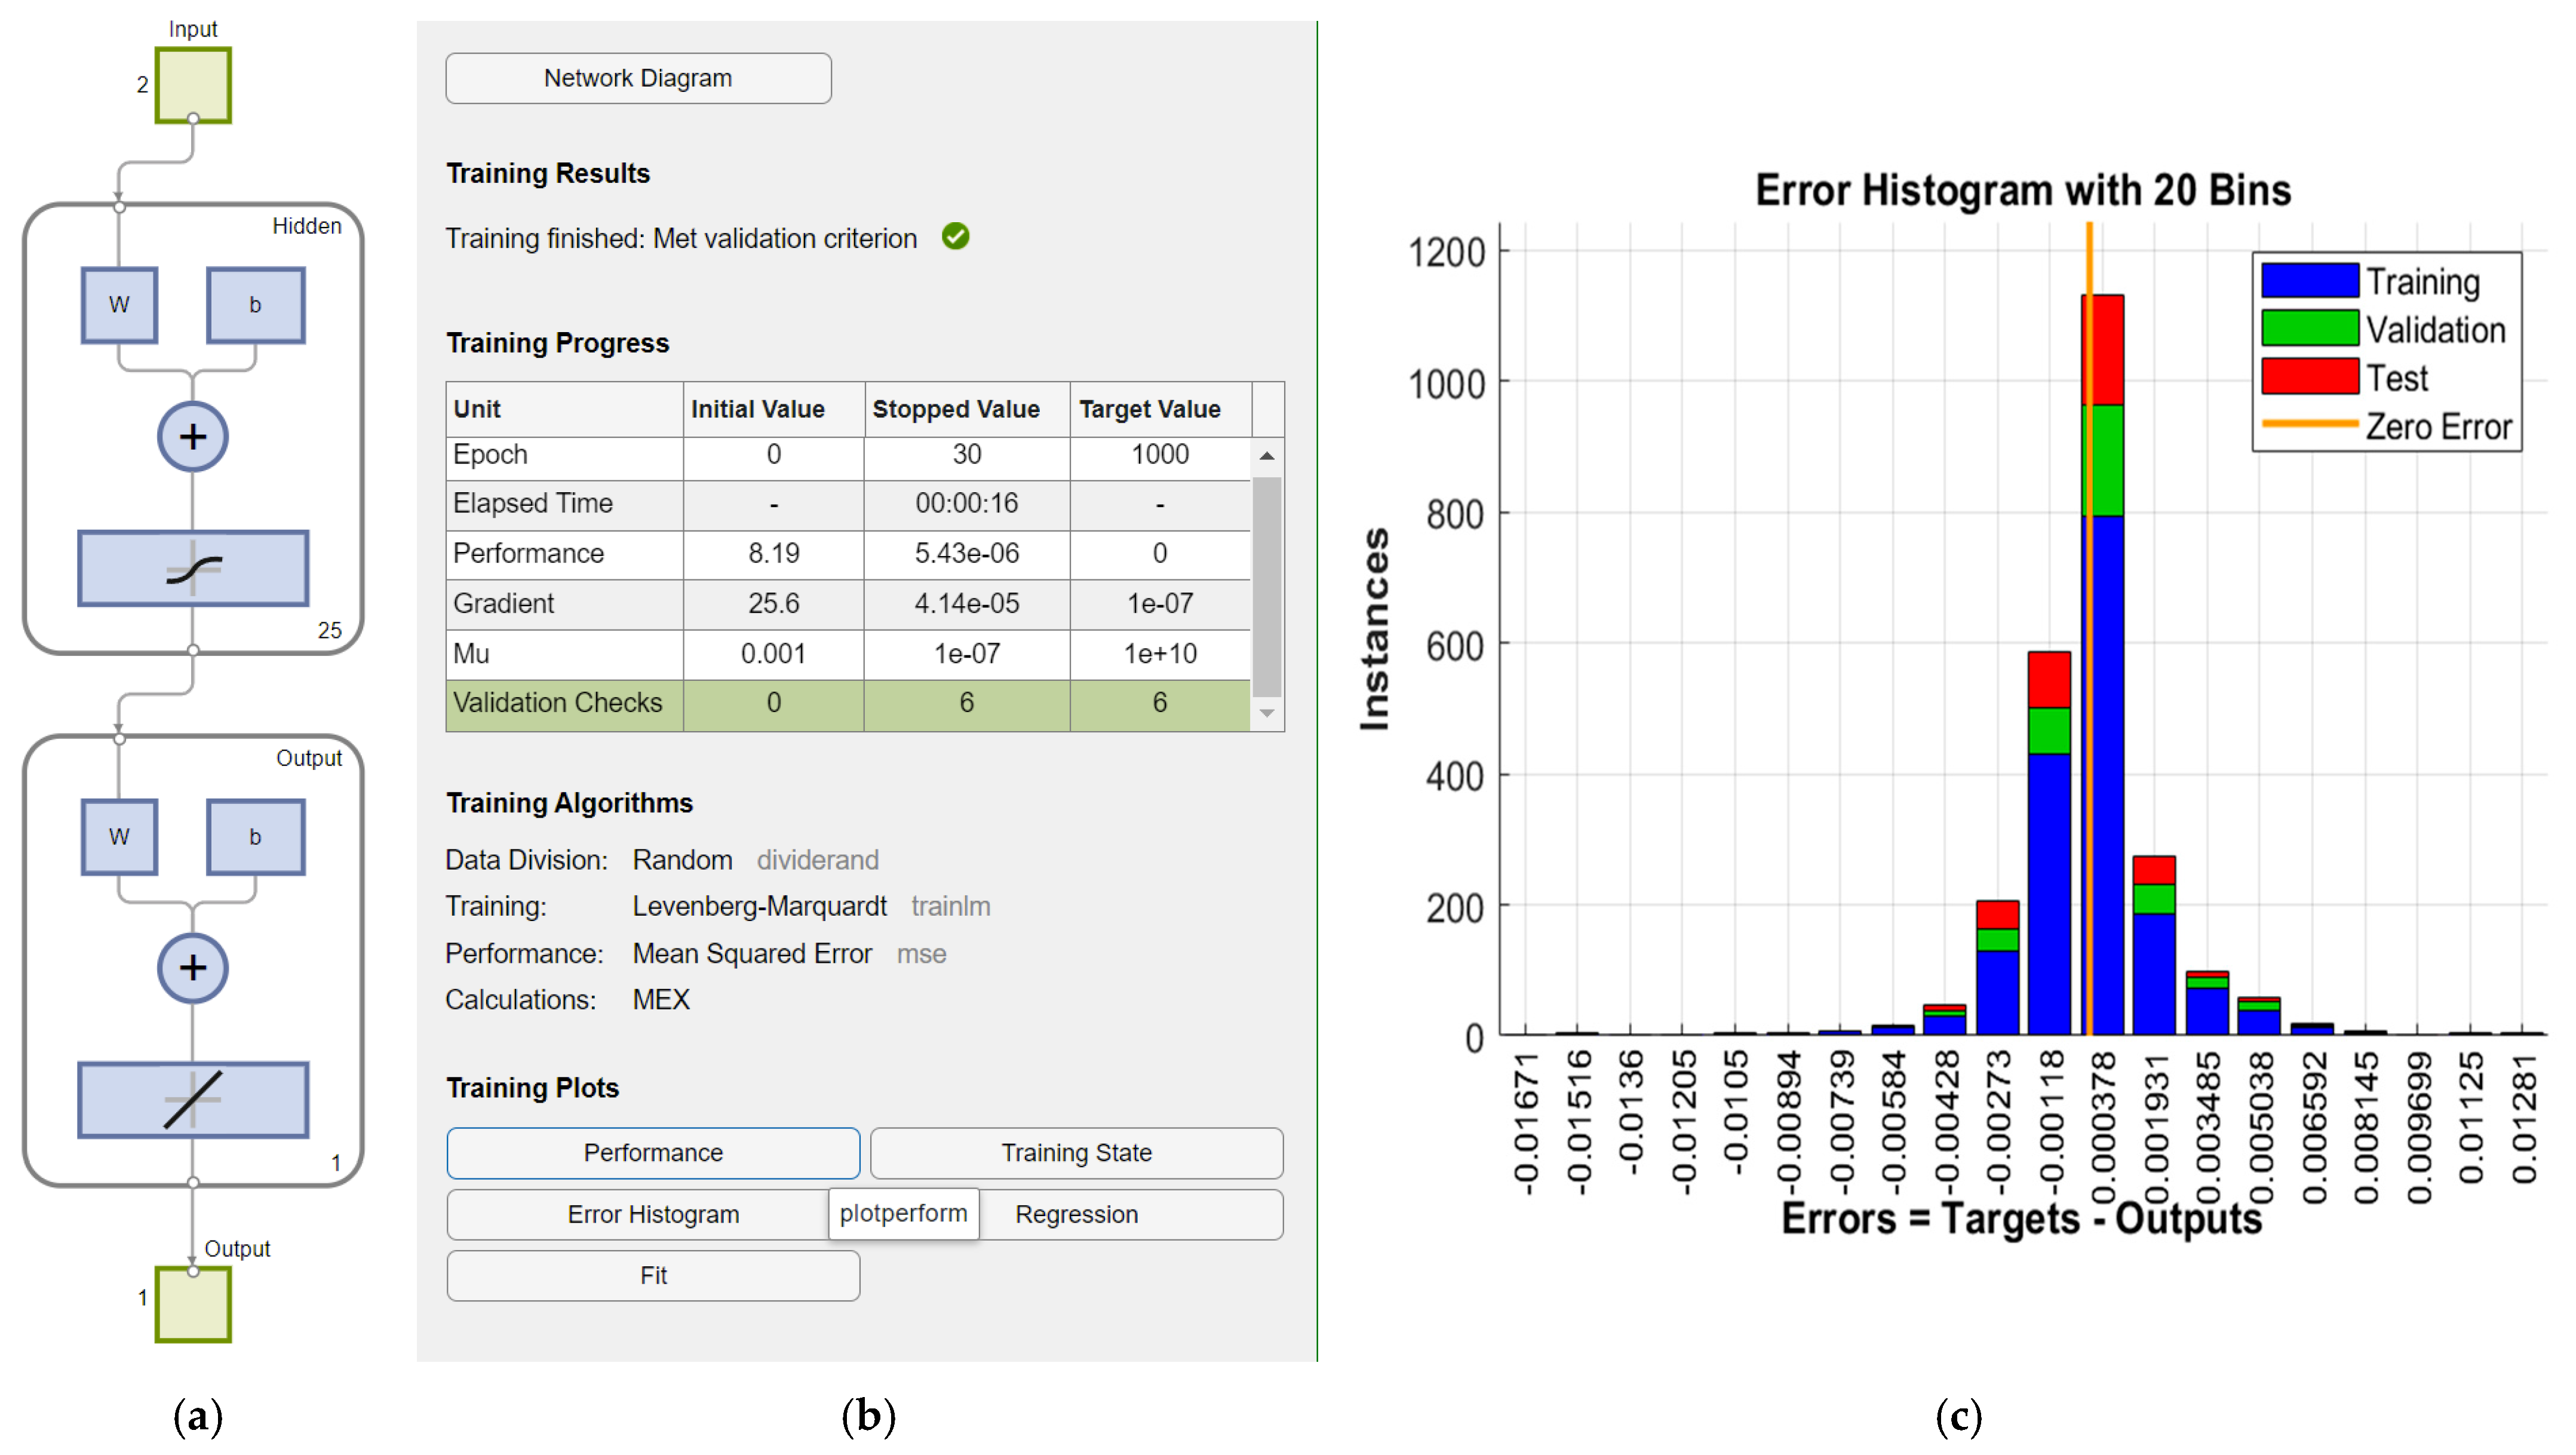Open the Training State plot

click(x=1076, y=1153)
